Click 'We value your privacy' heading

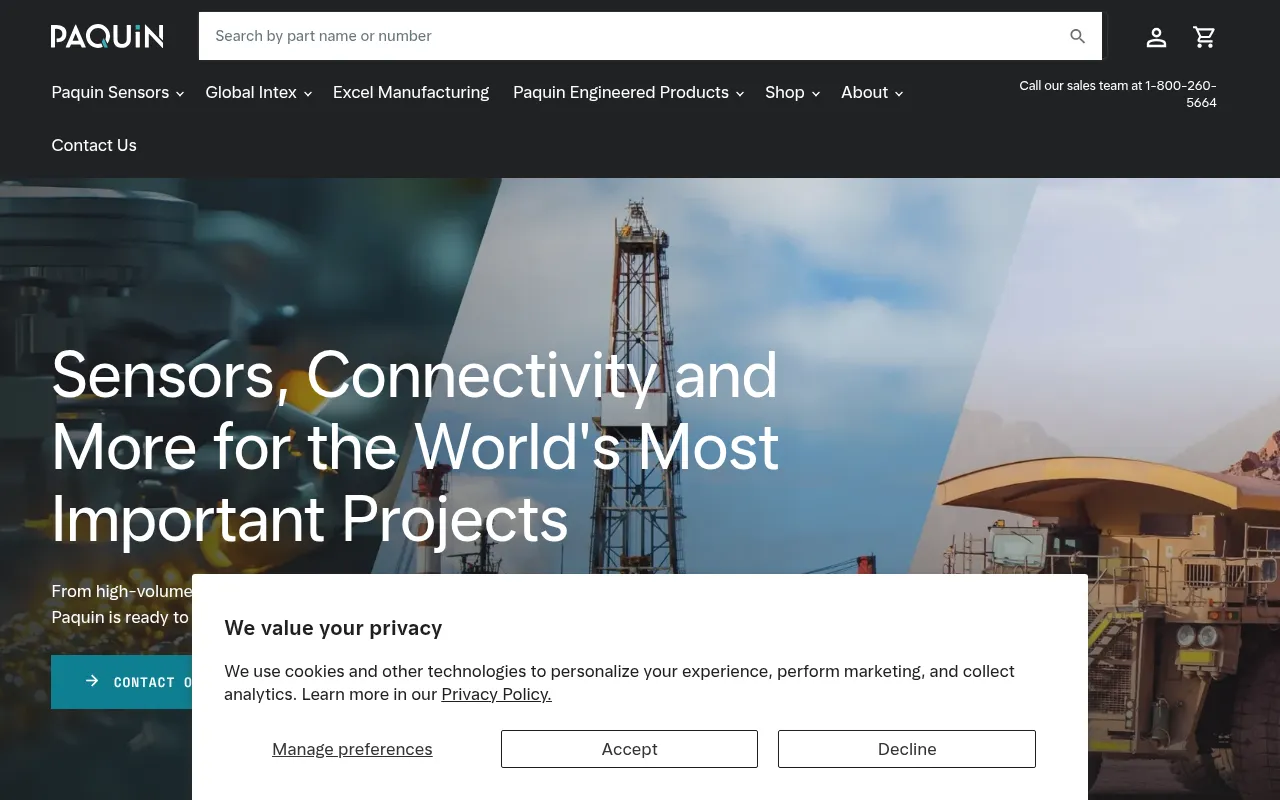[333, 628]
